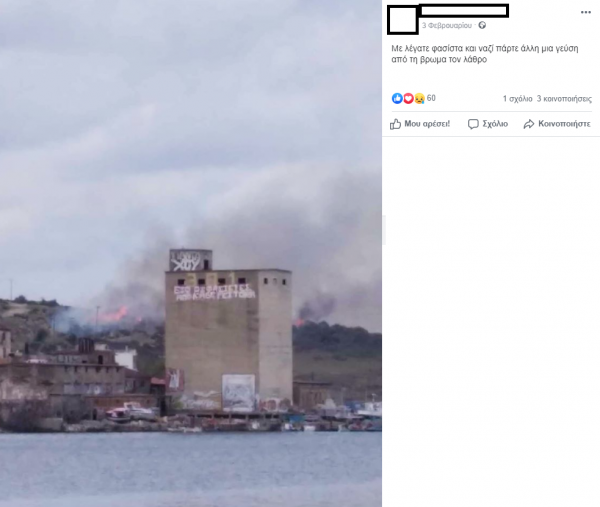Click the sad face reaction emoji
The image size is (600, 507).
419,98
